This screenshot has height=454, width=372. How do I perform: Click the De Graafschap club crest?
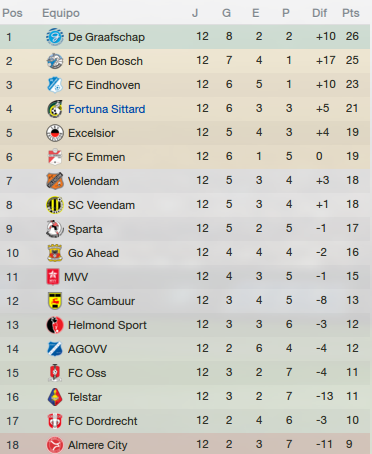pyautogui.click(x=55, y=37)
